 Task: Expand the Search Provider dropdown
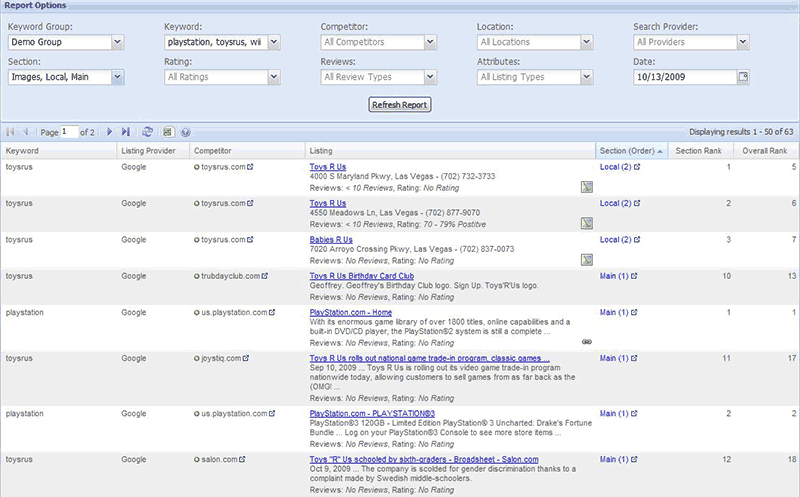743,42
